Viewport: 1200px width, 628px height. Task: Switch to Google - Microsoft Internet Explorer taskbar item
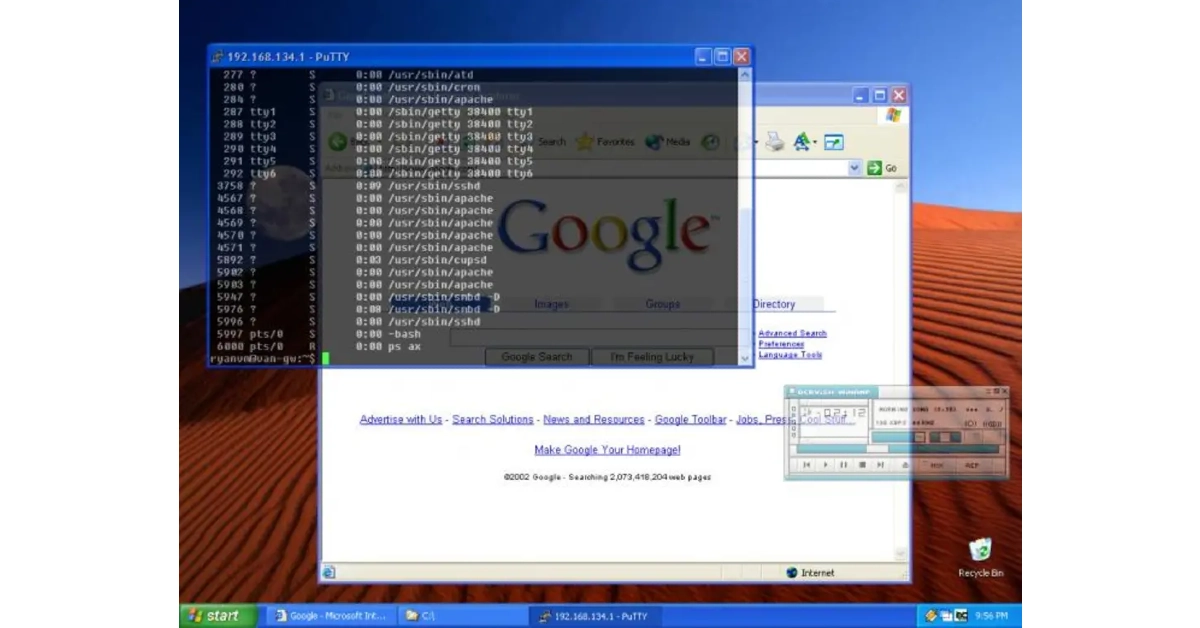(x=330, y=616)
